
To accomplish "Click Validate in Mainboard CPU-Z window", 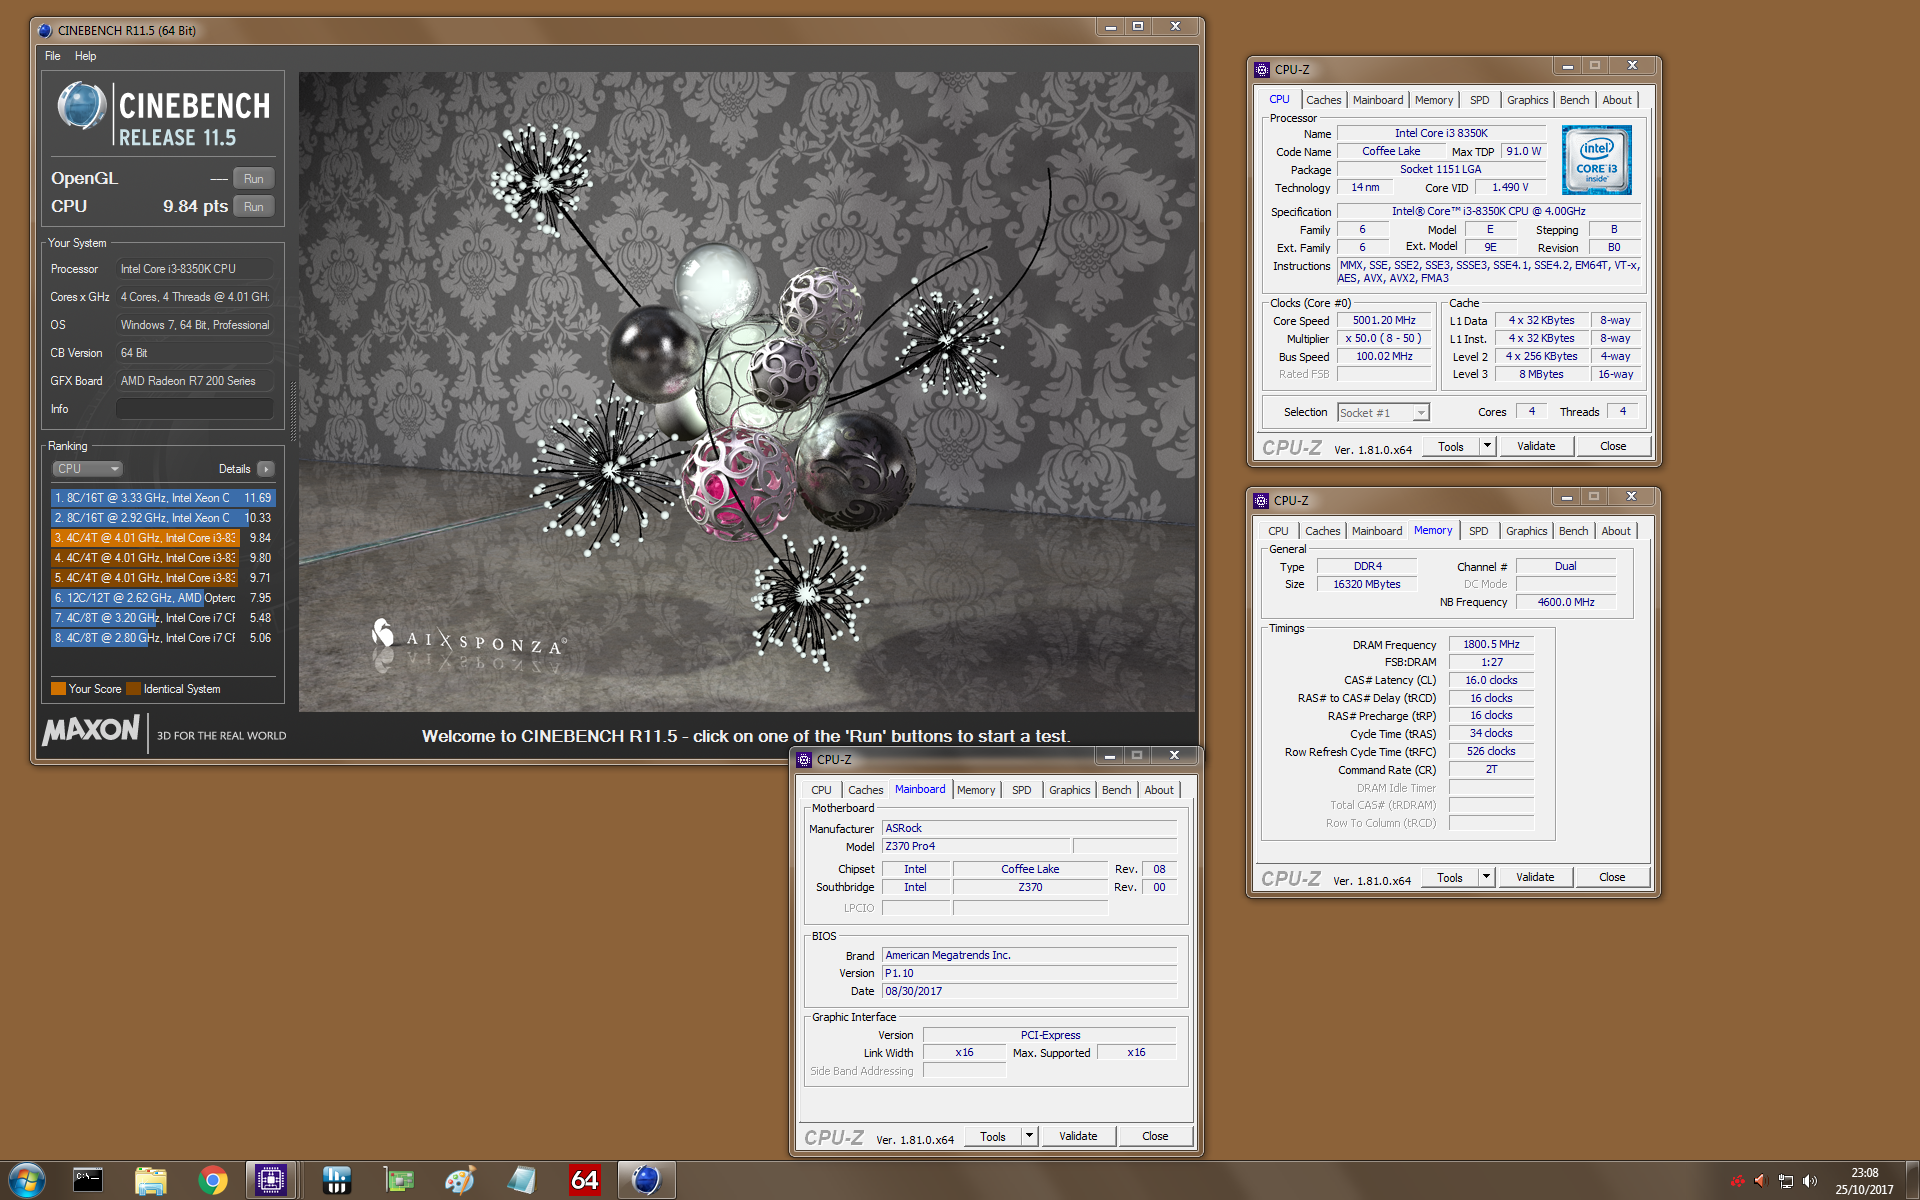I will [x=1078, y=1137].
